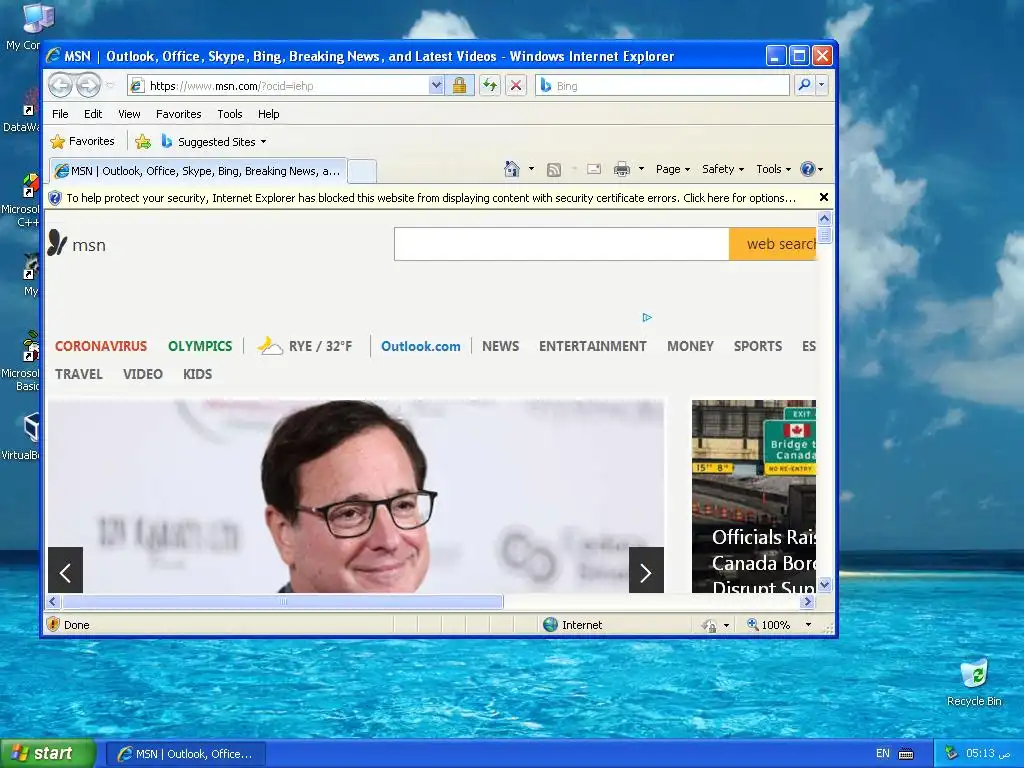Open the File menu
The width and height of the screenshot is (1024, 768).
coord(60,114)
